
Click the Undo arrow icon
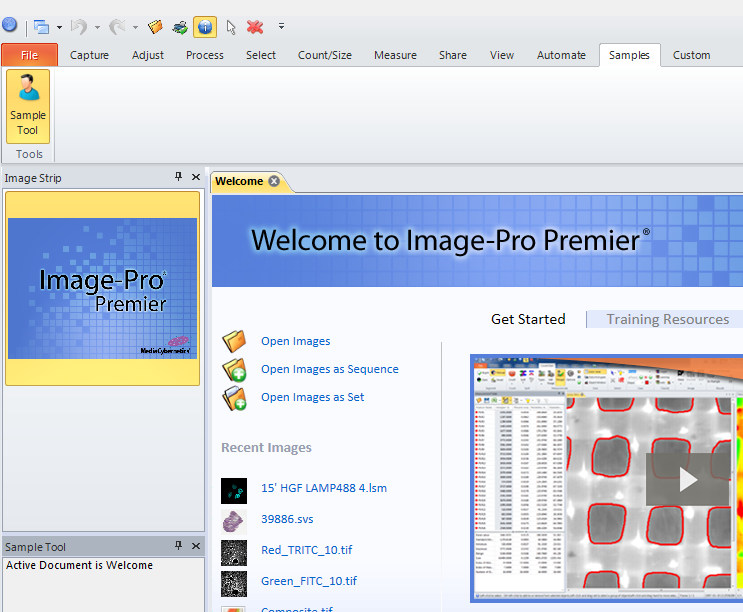pyautogui.click(x=79, y=27)
